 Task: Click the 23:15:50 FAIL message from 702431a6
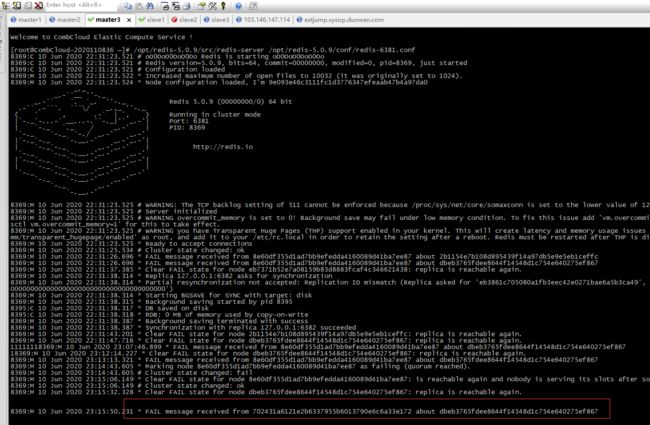pyautogui.click(x=304, y=411)
